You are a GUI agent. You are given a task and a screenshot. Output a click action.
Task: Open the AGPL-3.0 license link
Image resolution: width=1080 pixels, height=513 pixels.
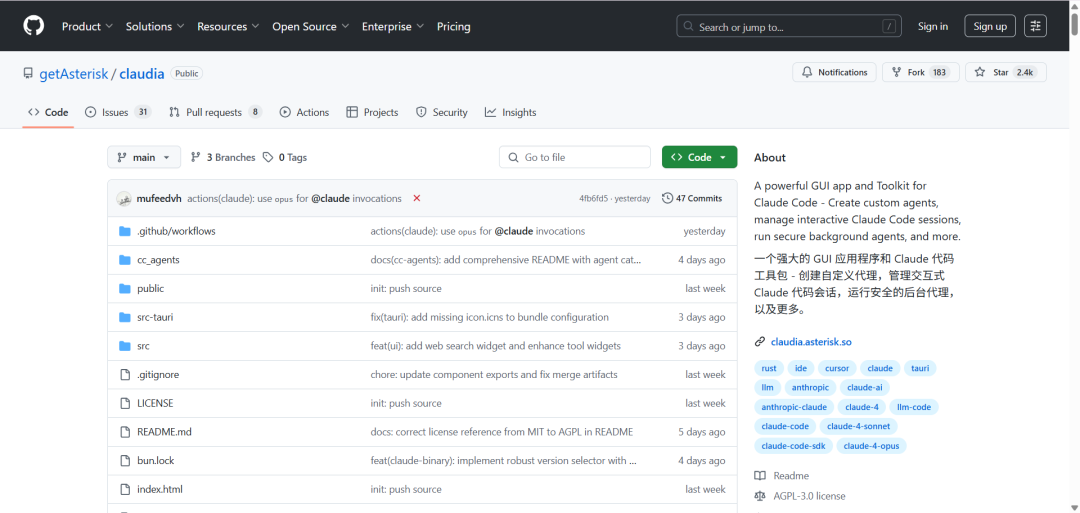(x=800, y=496)
